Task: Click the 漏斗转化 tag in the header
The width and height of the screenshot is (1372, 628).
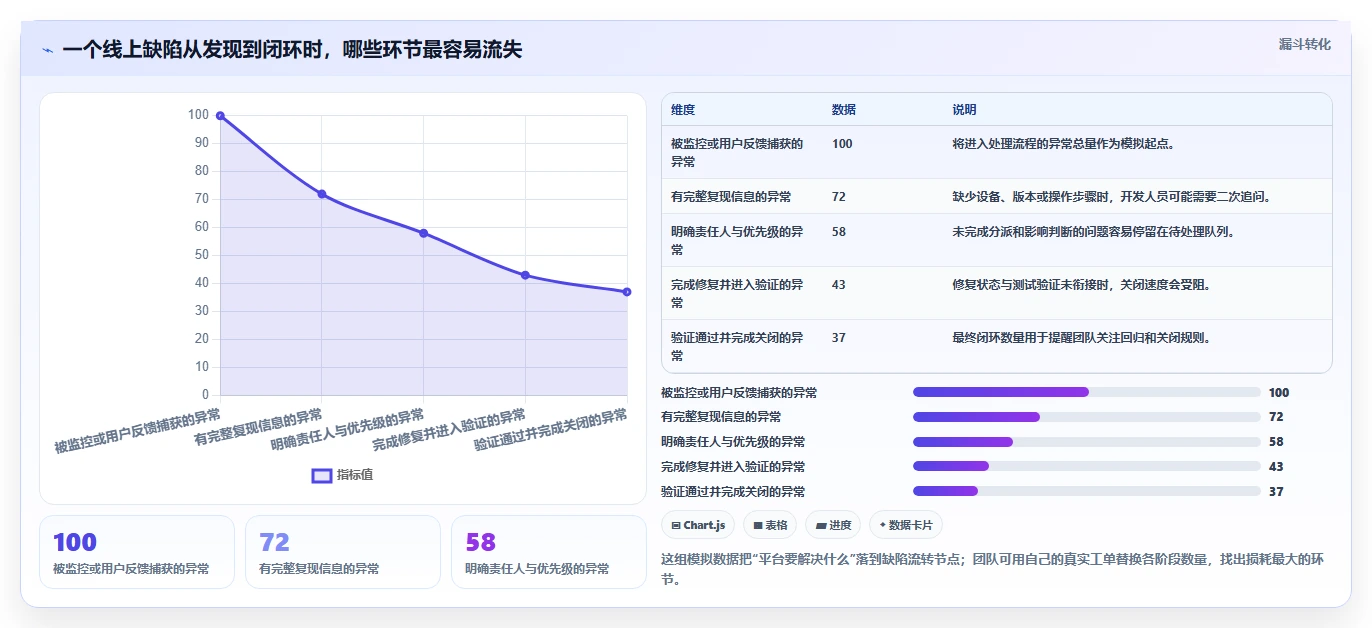Action: point(1305,44)
